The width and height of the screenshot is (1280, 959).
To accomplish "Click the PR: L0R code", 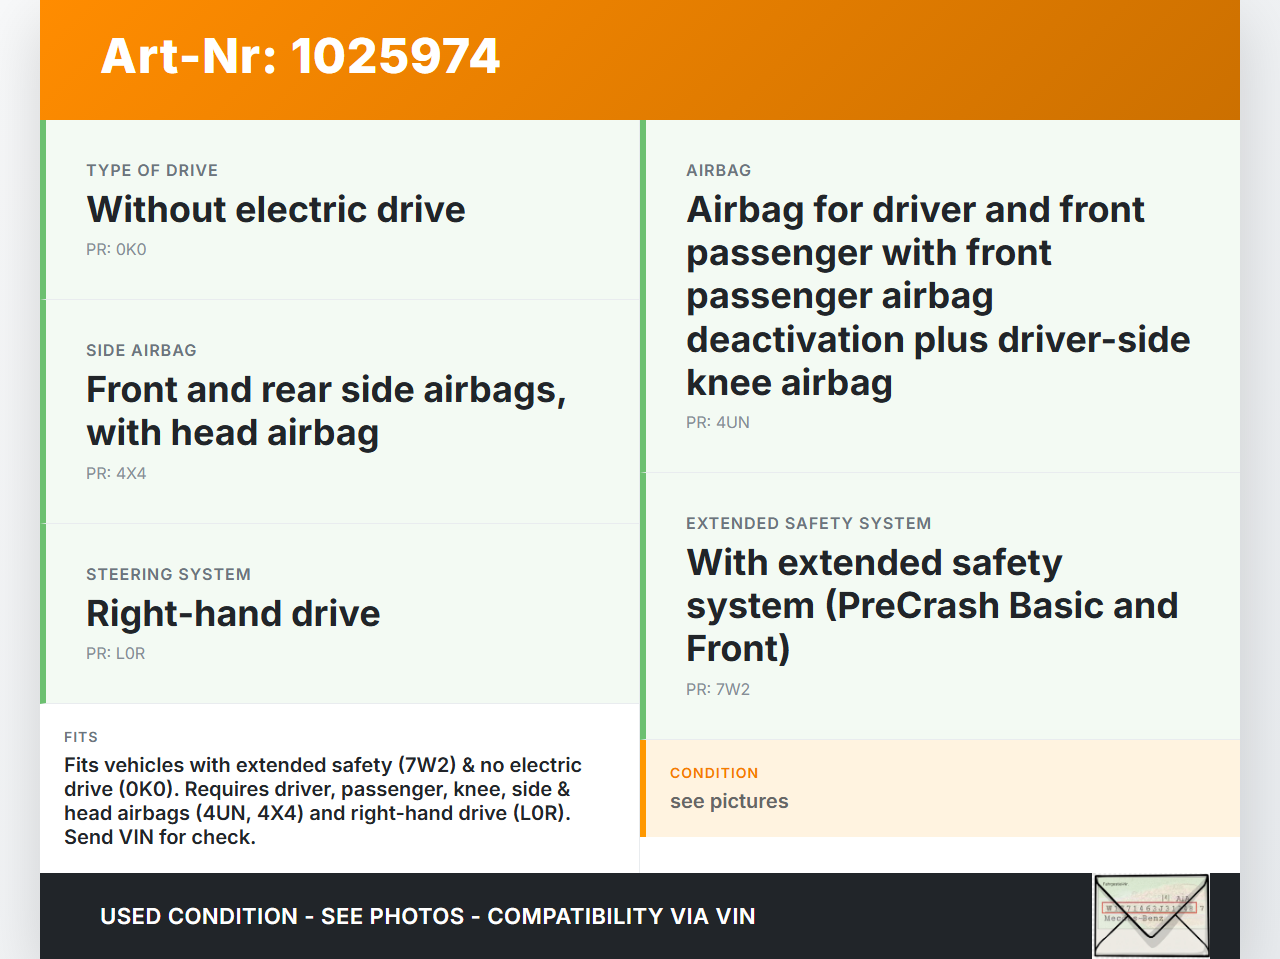I will pyautogui.click(x=115, y=654).
